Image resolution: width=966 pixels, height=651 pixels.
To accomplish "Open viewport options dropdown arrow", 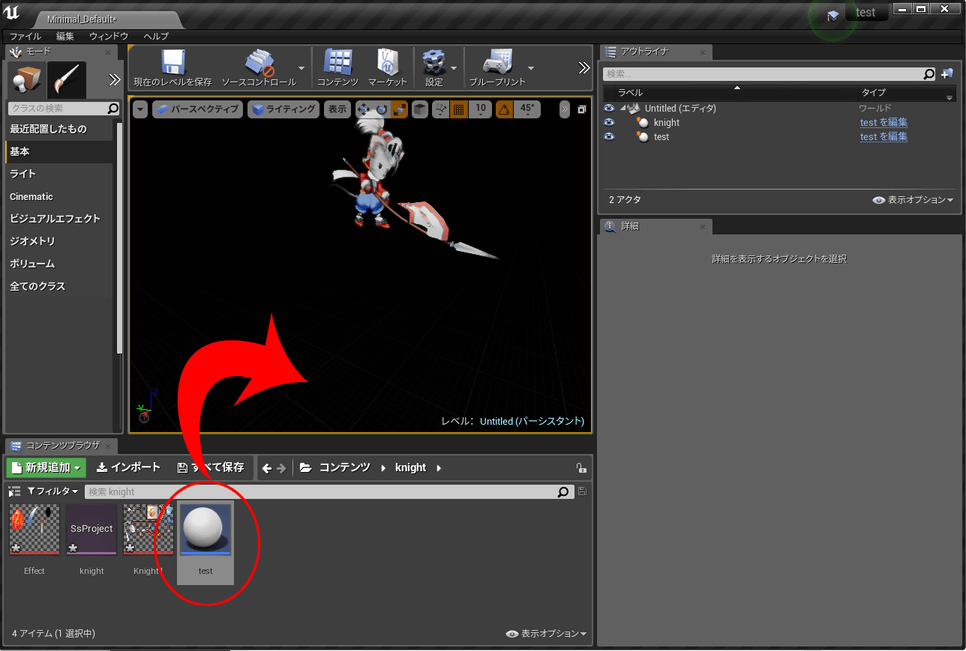I will point(140,110).
